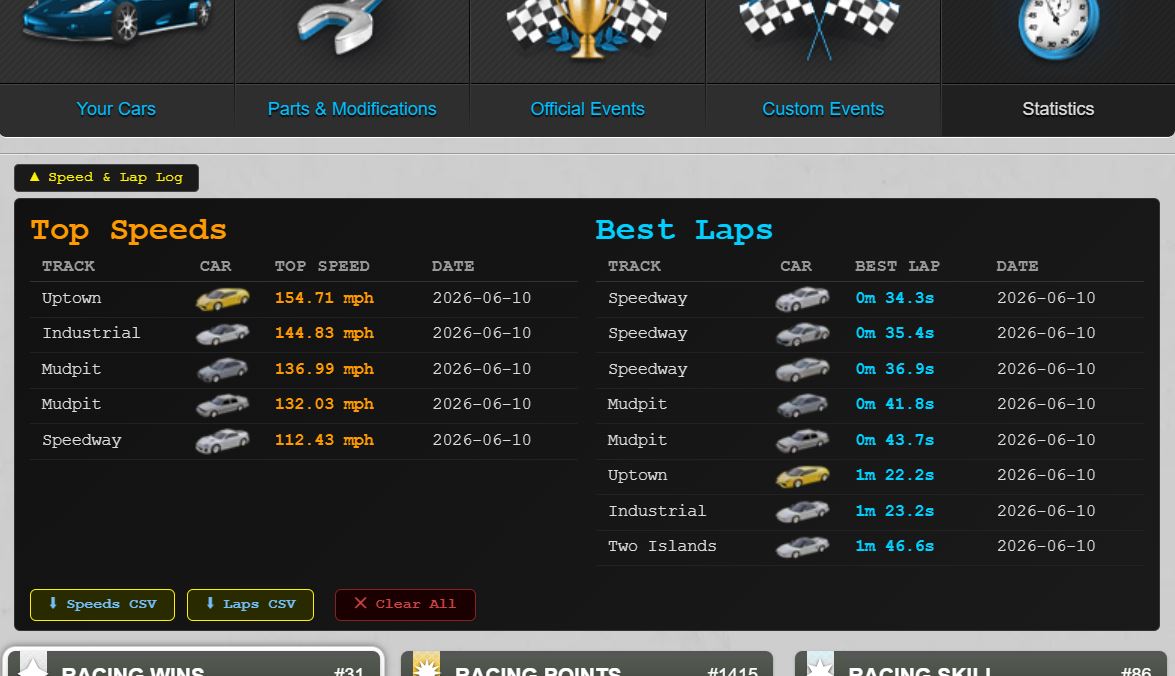This screenshot has height=676, width=1175.
Task: Click the 132.03 mph top speed value
Action: pos(324,405)
